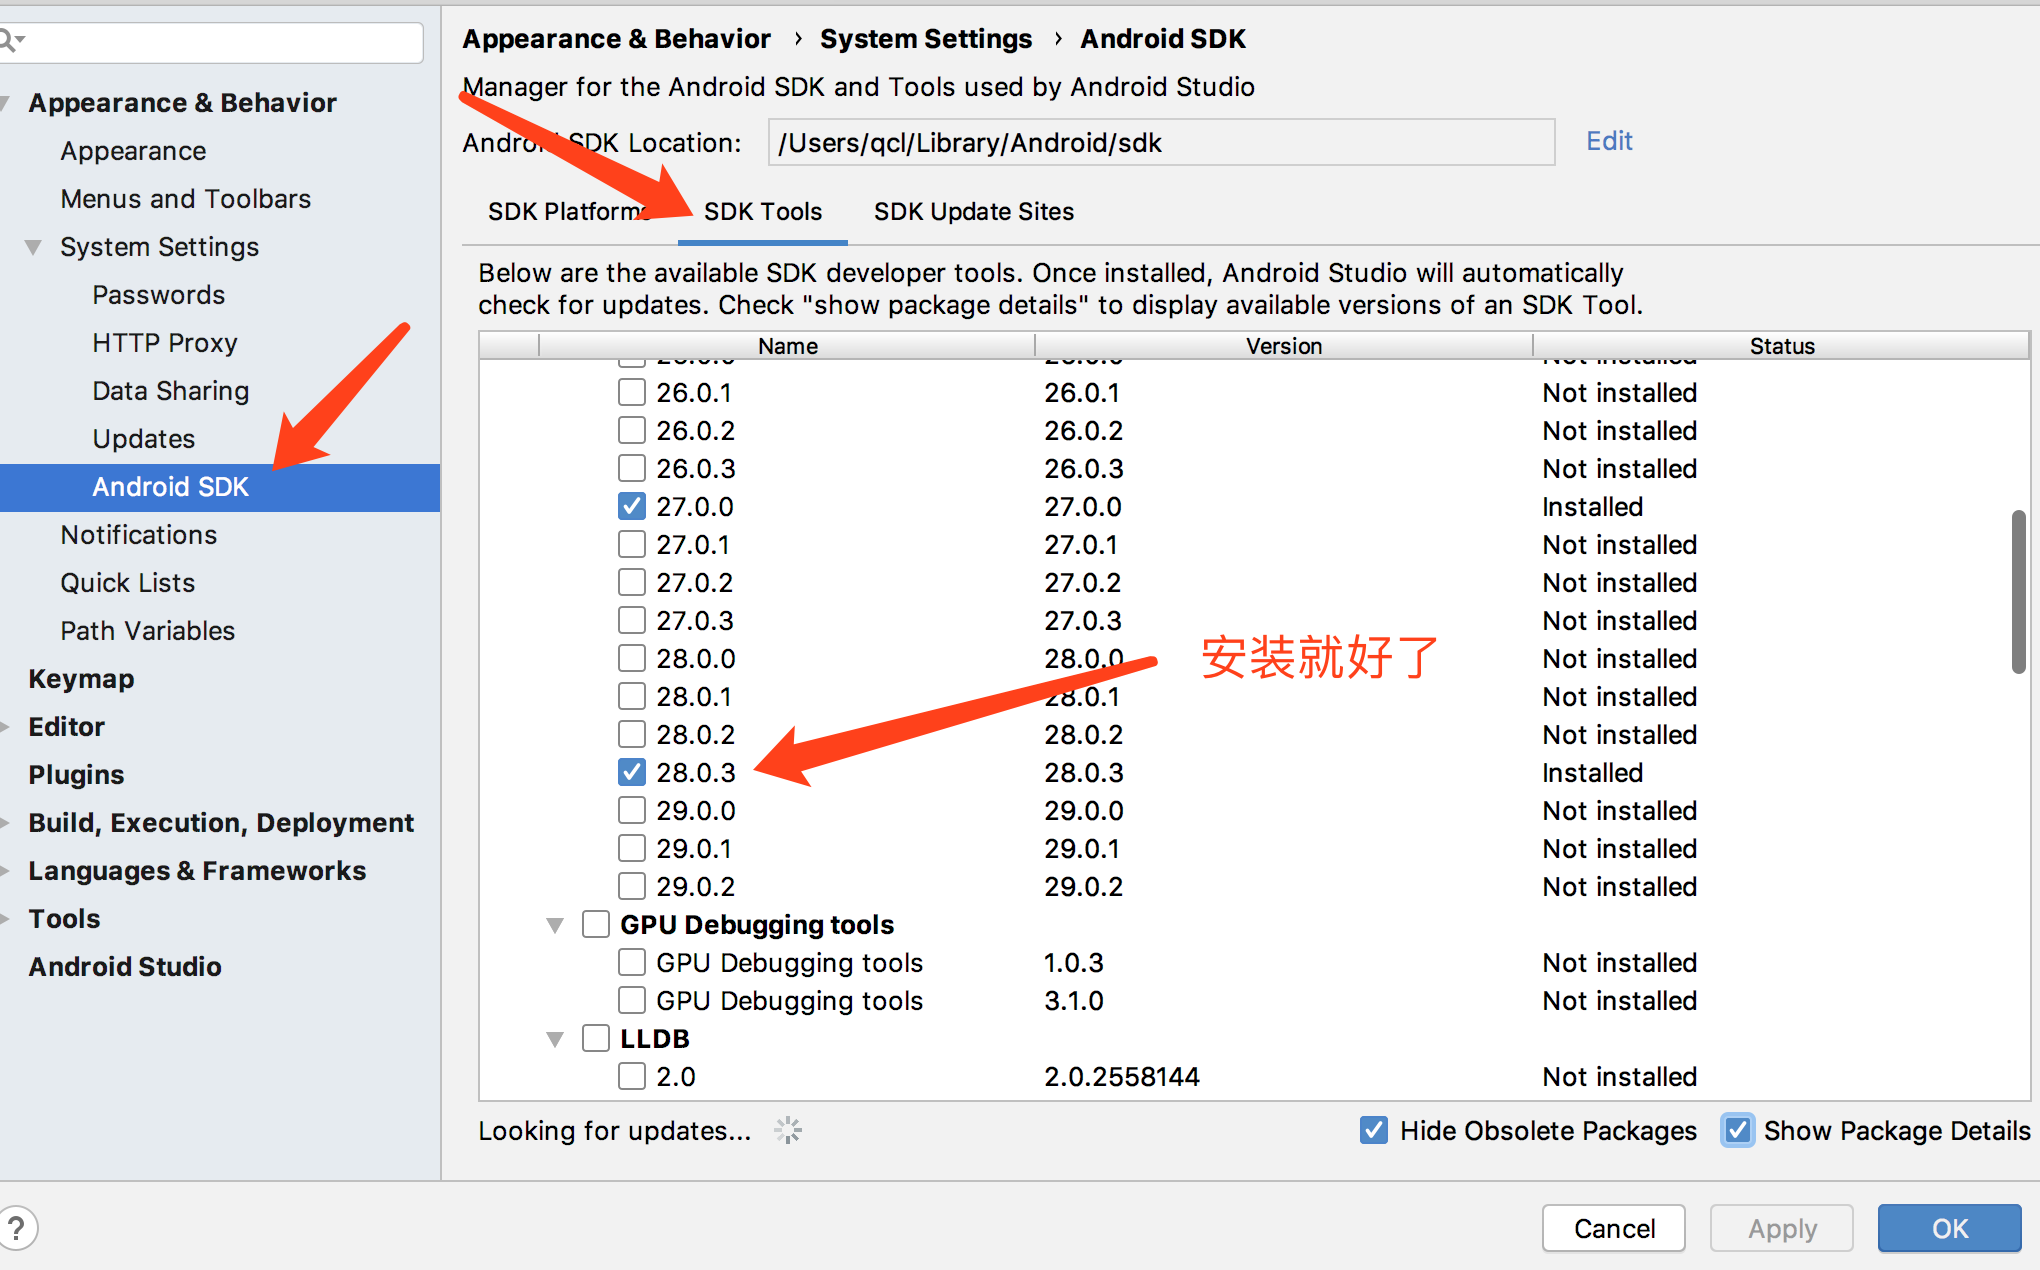The image size is (2040, 1270).
Task: Toggle Hide Obsolete Packages checkbox
Action: (x=1374, y=1130)
